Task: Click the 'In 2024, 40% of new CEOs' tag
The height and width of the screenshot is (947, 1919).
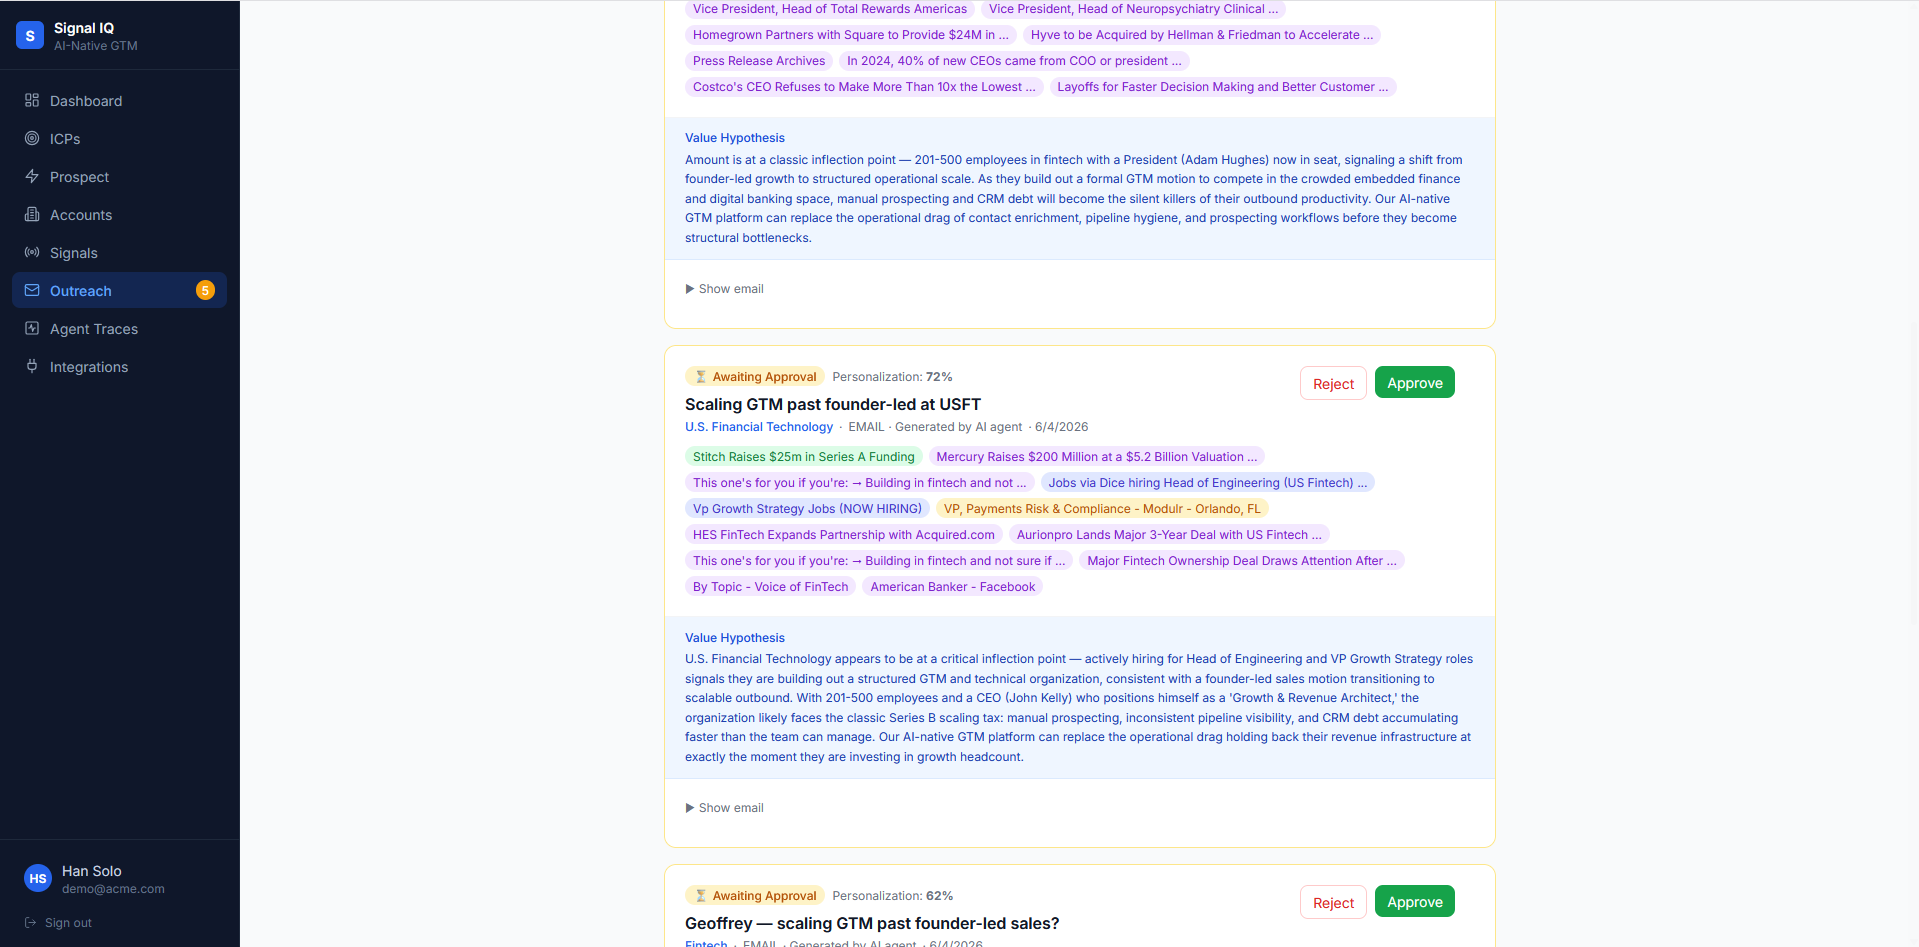Action: click(x=1014, y=61)
